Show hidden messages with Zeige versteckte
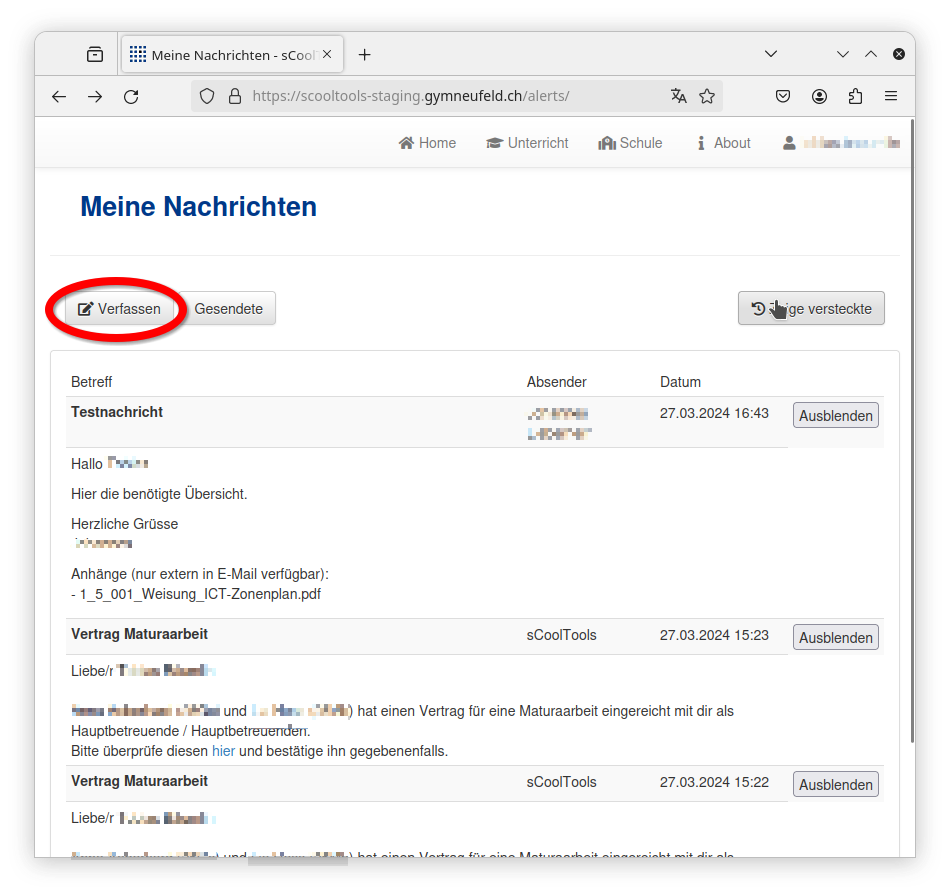The height and width of the screenshot is (895, 950). tap(811, 309)
